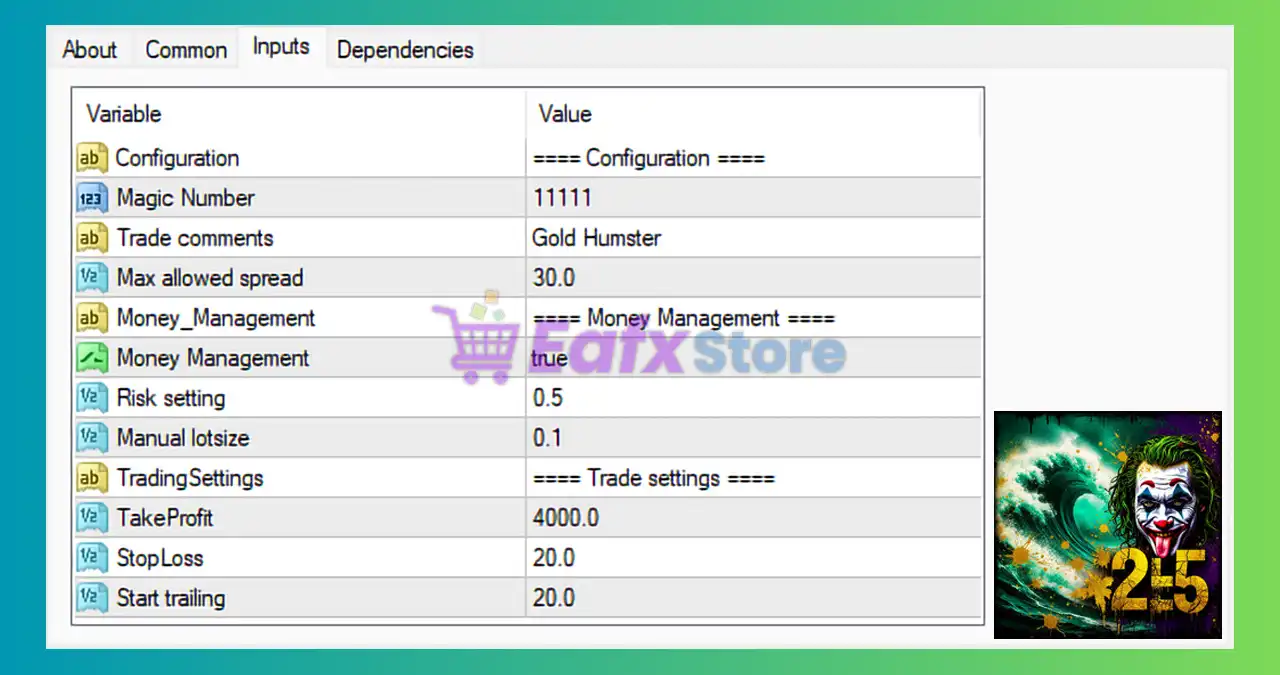Open the Dependencies tab
This screenshot has height=675, width=1280.
point(405,50)
